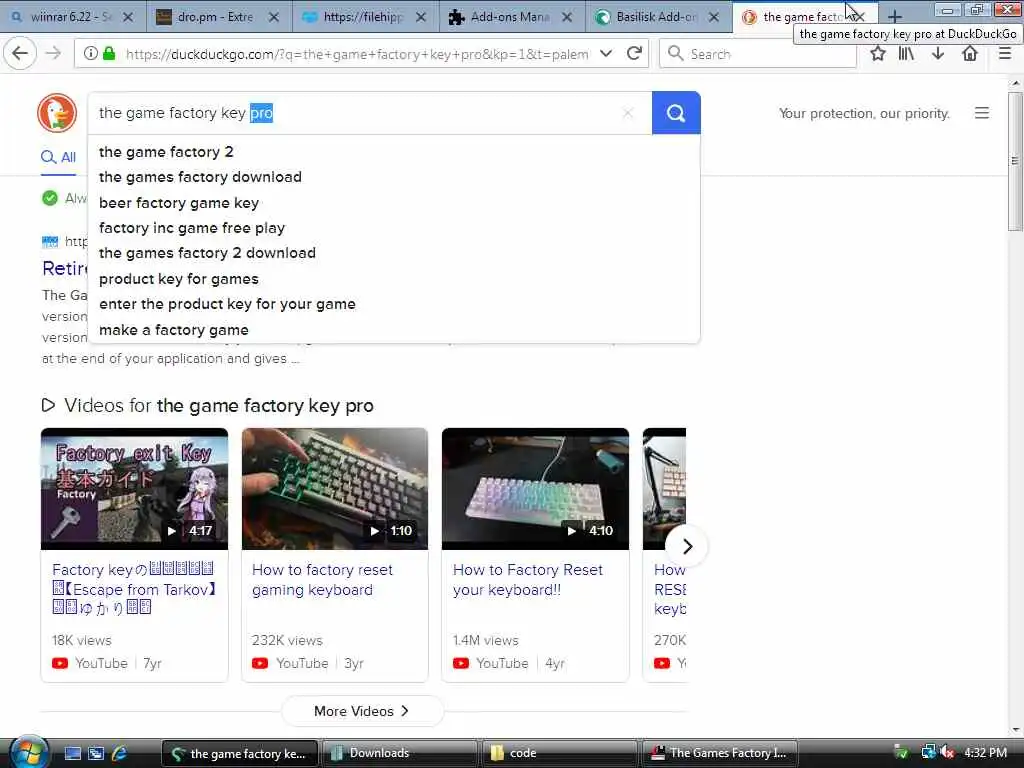Close the Add-ons Manager tab
This screenshot has height=768, width=1024.
coord(567,17)
